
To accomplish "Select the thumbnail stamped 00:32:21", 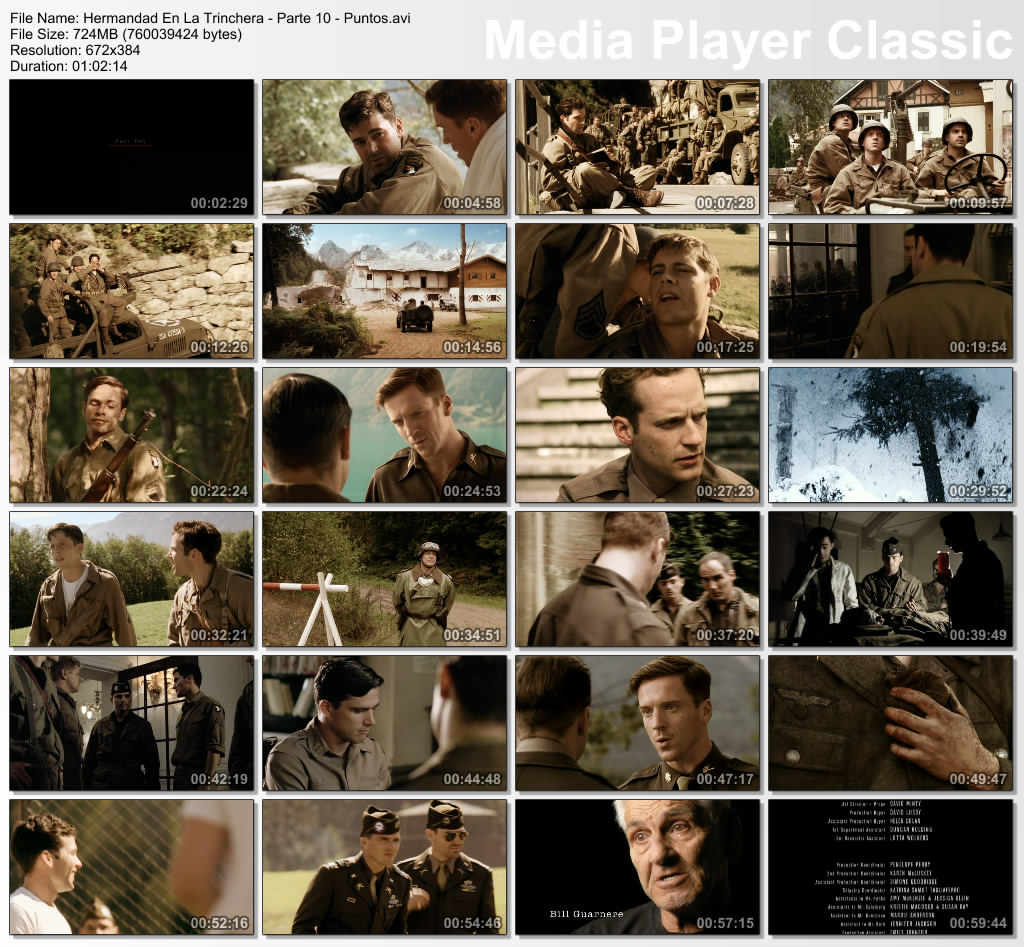I will (x=132, y=579).
